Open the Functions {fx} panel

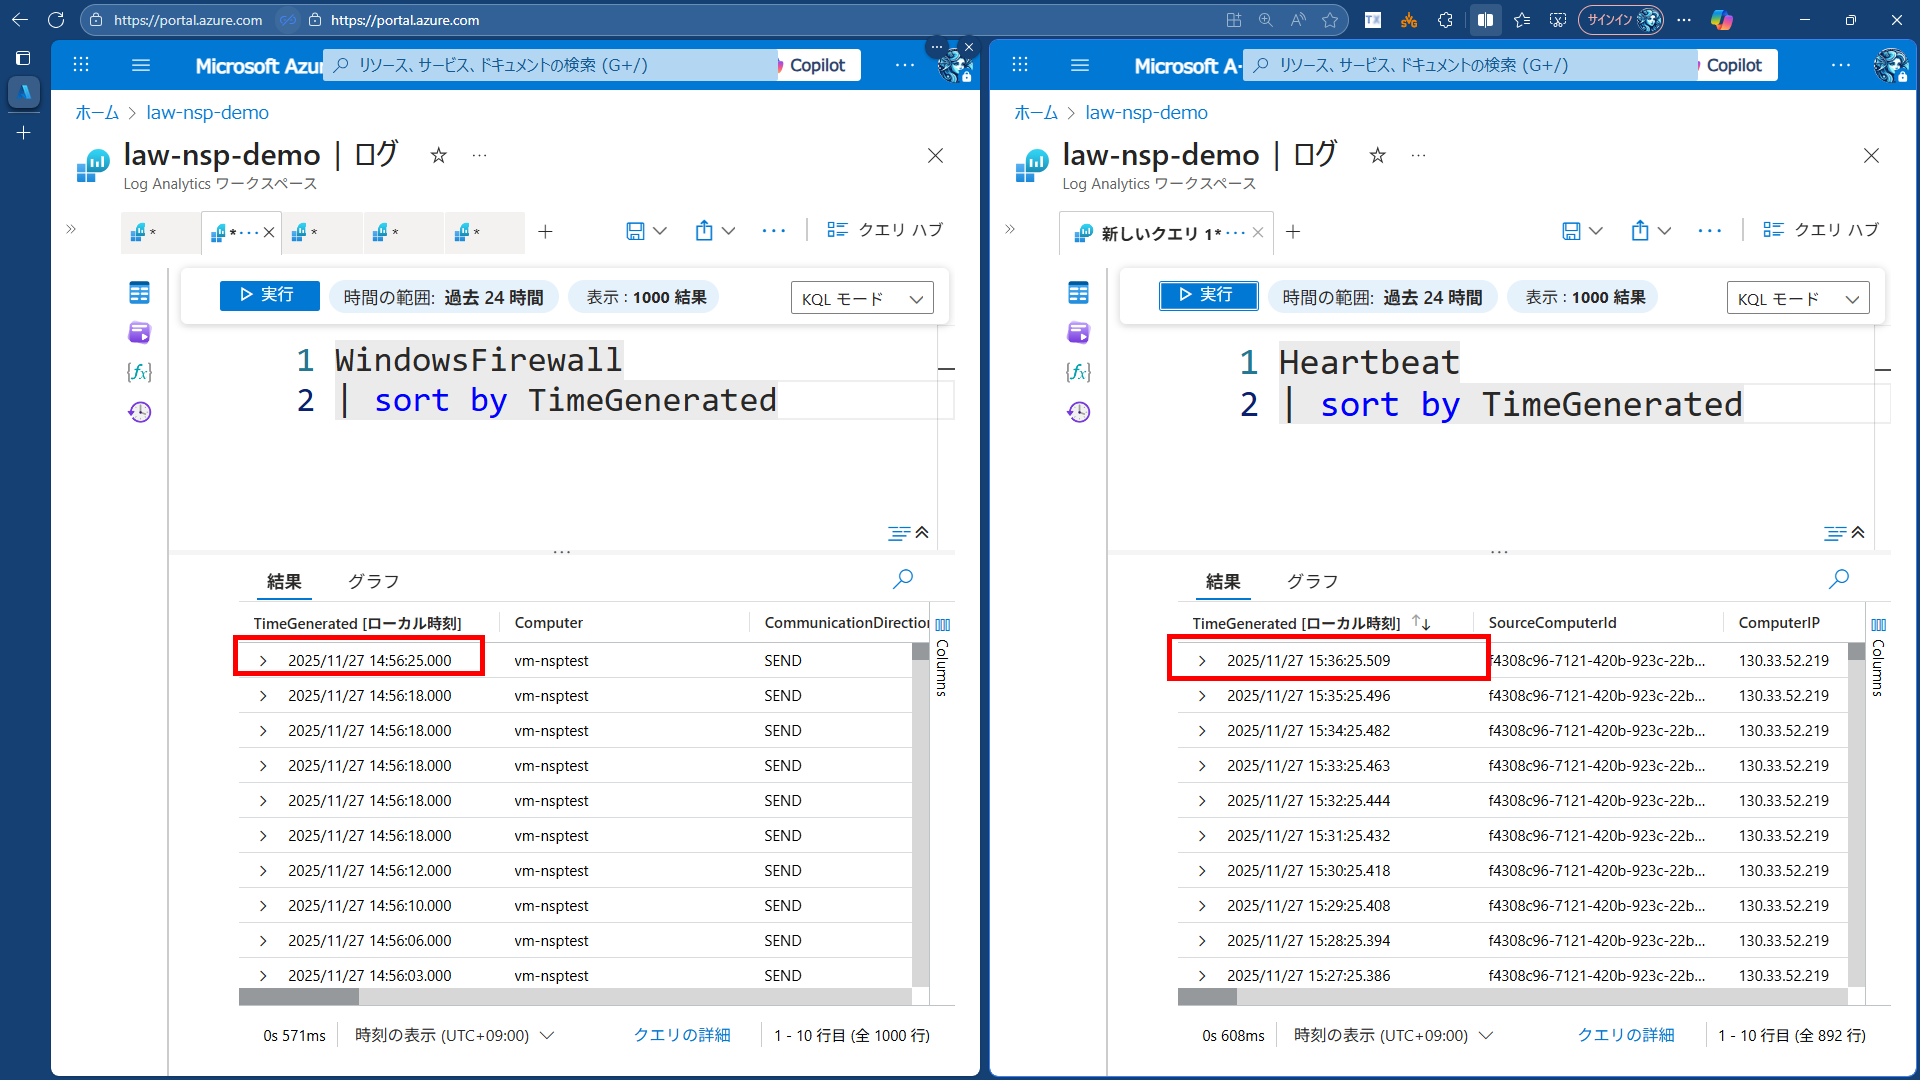(139, 372)
